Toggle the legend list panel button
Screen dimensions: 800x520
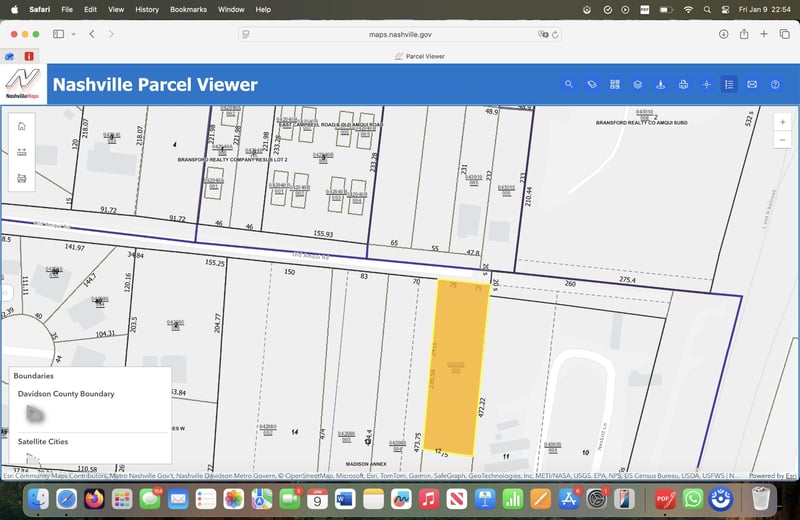point(729,85)
